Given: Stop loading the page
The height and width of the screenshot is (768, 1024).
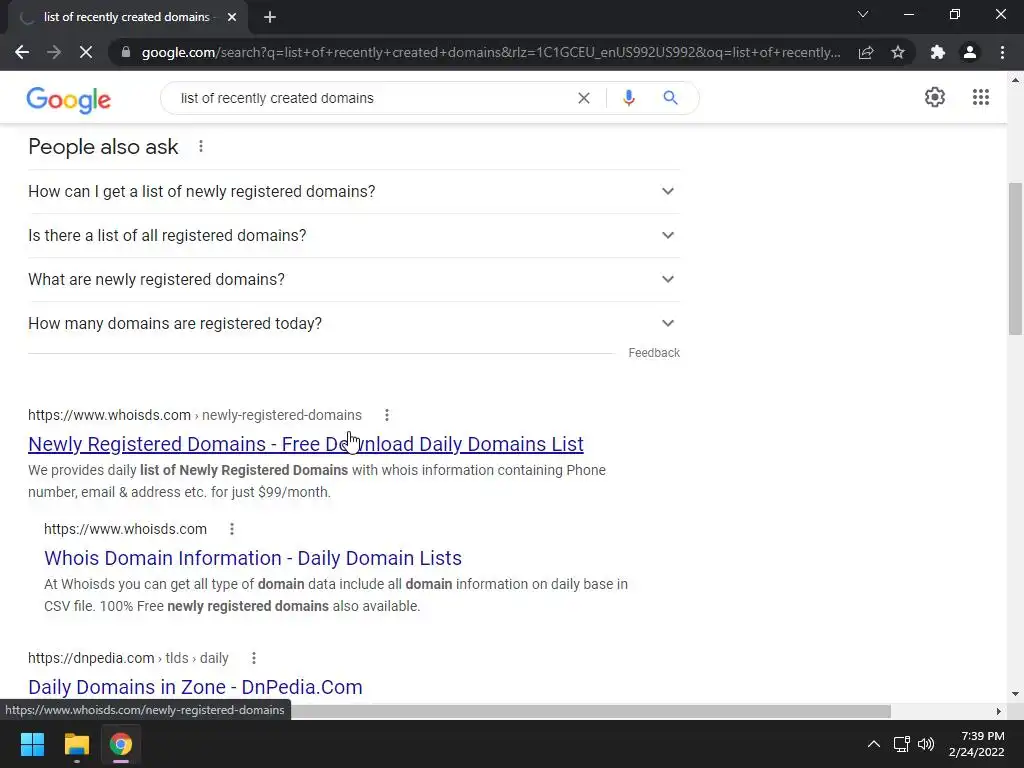Looking at the screenshot, I should point(86,52).
